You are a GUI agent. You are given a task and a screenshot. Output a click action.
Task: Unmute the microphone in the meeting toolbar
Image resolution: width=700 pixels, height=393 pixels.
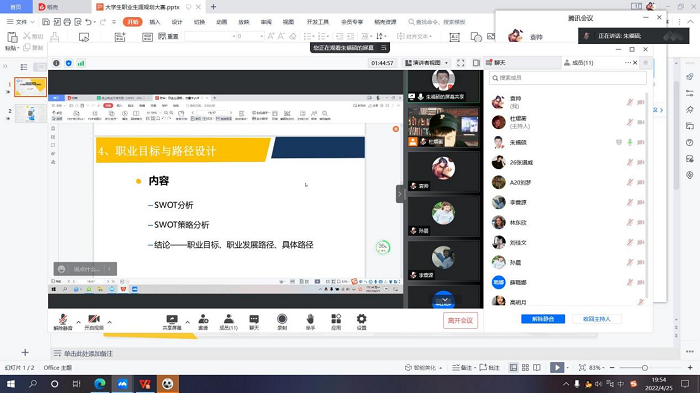63,321
